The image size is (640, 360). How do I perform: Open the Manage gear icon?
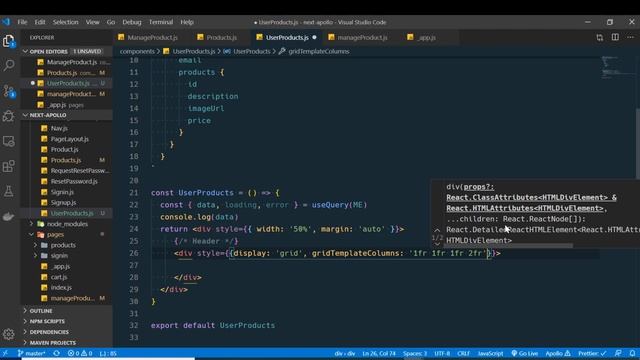point(9,334)
